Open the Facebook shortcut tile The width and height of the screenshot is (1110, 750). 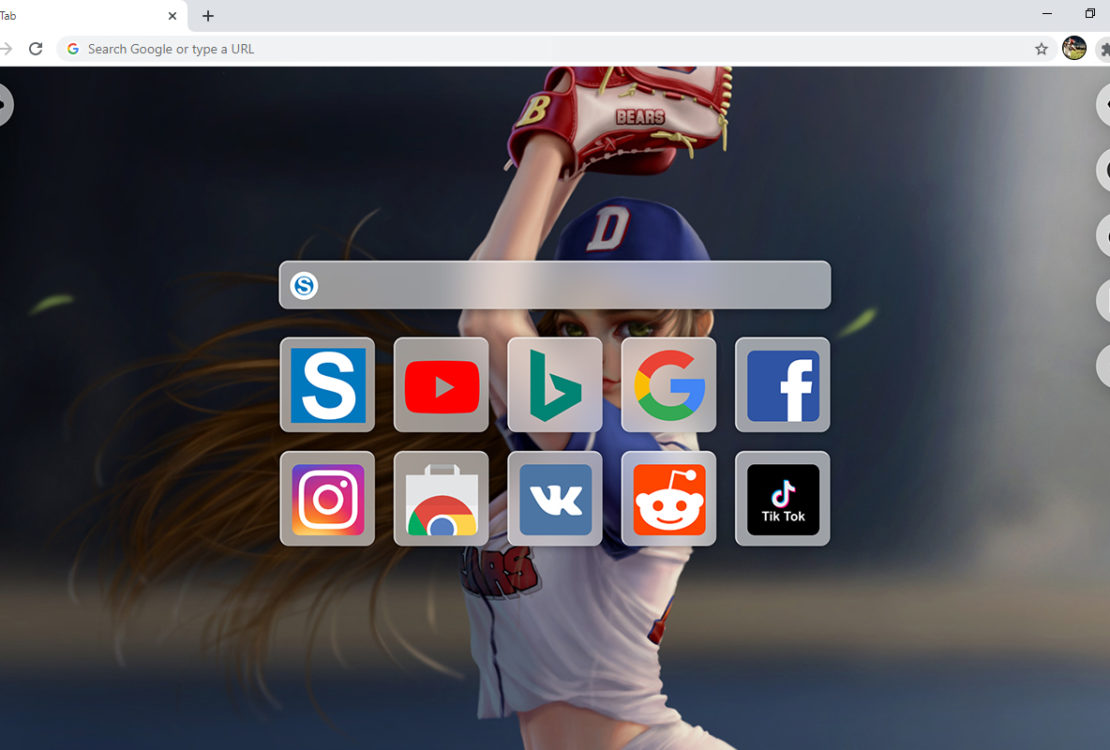783,385
